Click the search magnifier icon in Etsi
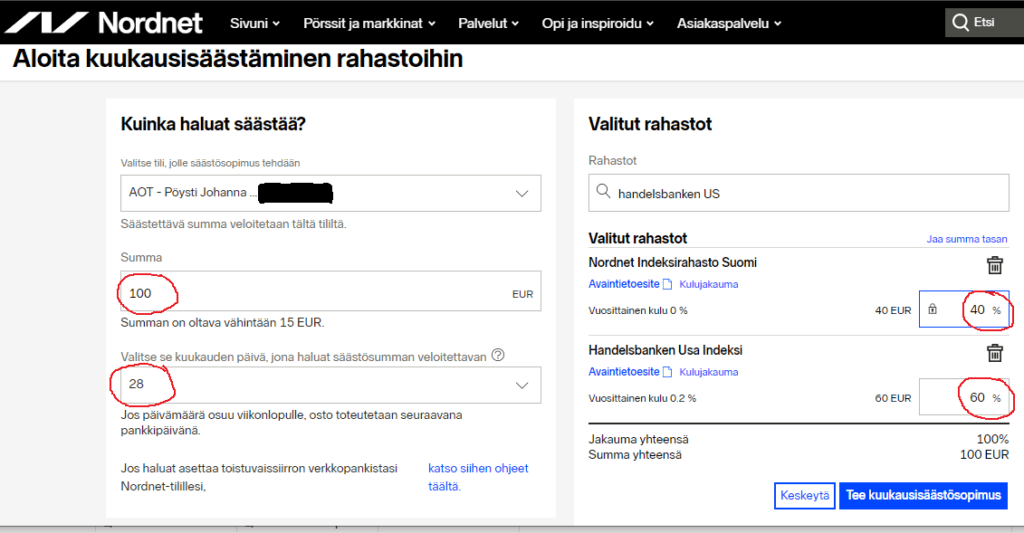Image resolution: width=1024 pixels, height=533 pixels. coord(960,23)
